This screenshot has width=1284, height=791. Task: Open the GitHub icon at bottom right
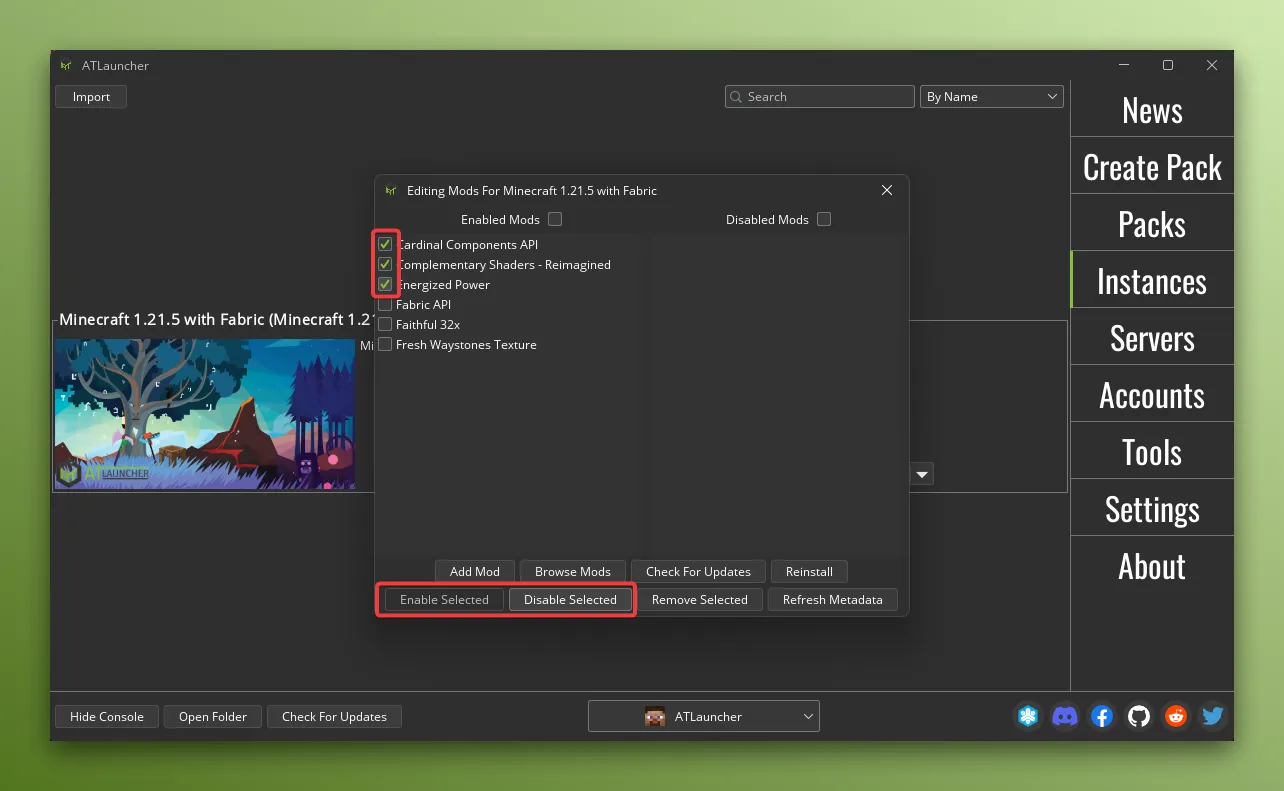(x=1138, y=716)
